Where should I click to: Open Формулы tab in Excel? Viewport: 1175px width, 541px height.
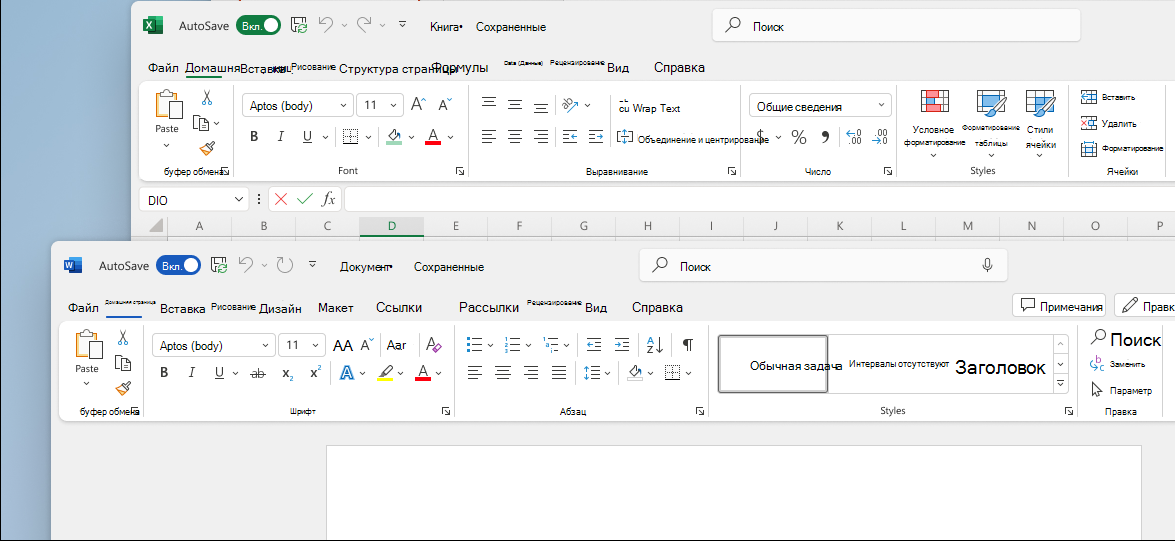click(460, 68)
